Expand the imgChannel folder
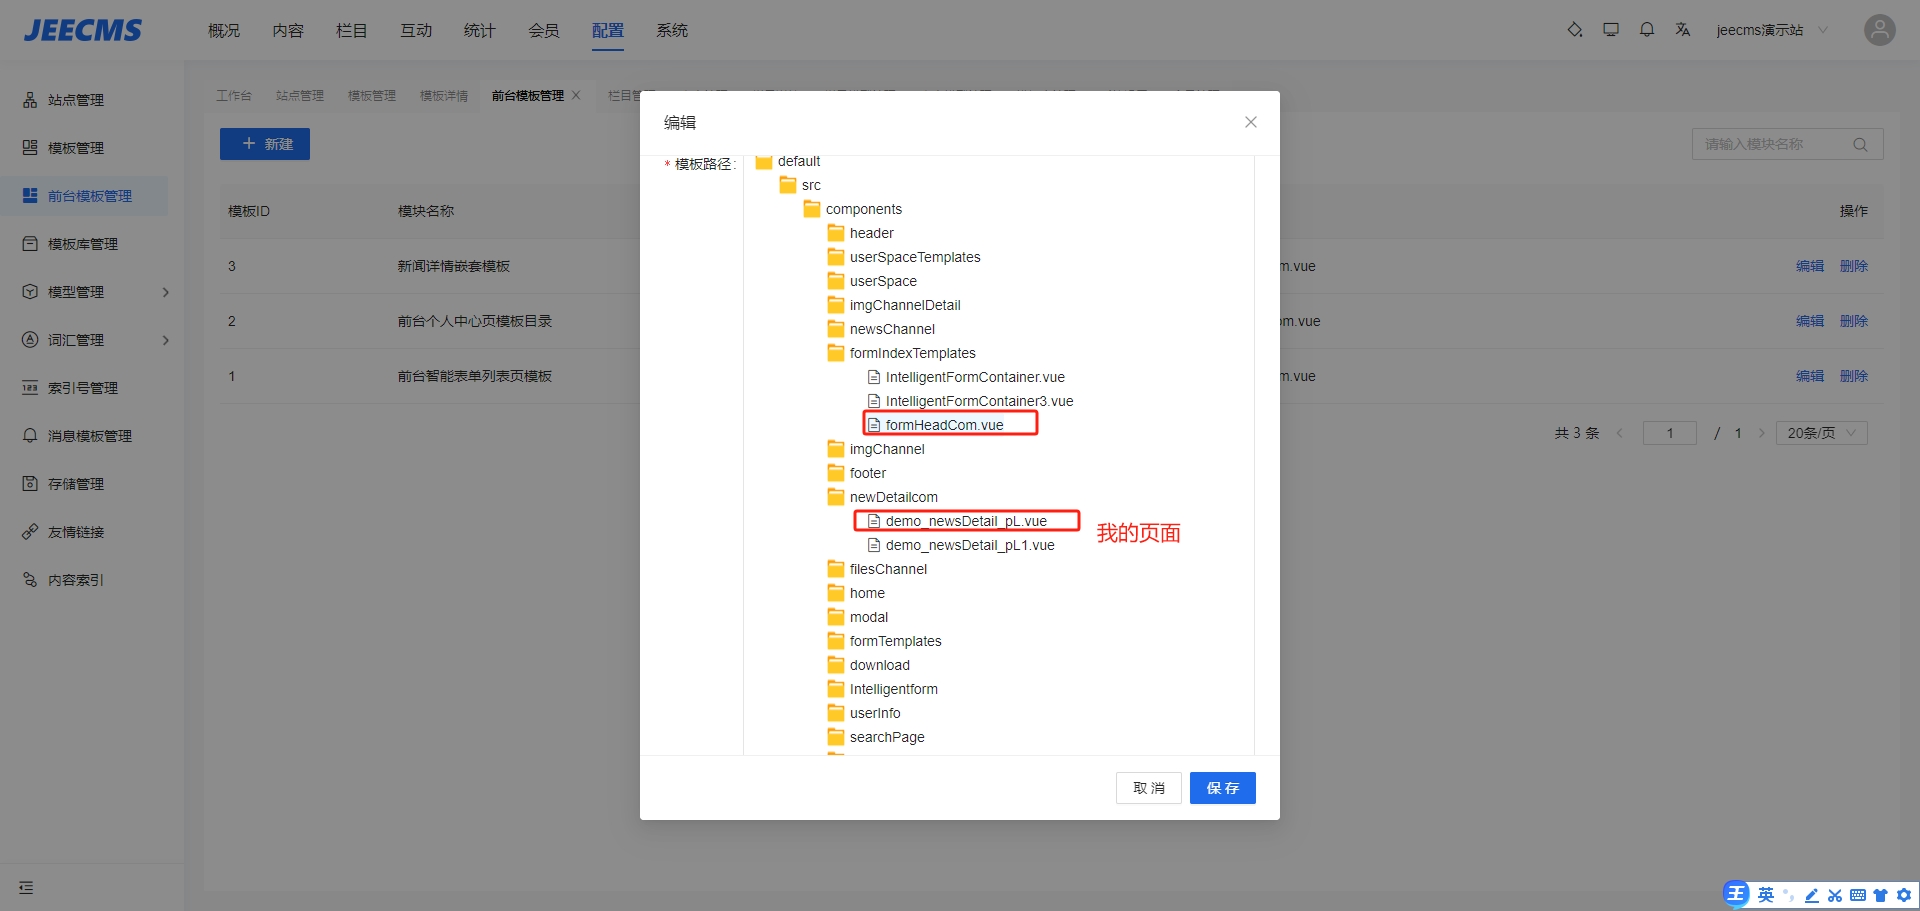1920x911 pixels. (886, 449)
